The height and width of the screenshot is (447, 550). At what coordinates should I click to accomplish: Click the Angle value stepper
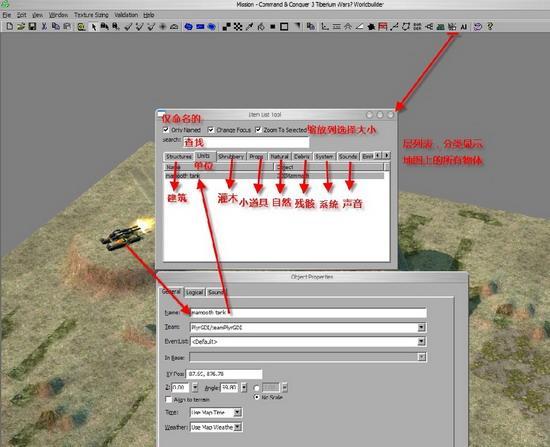(x=244, y=387)
